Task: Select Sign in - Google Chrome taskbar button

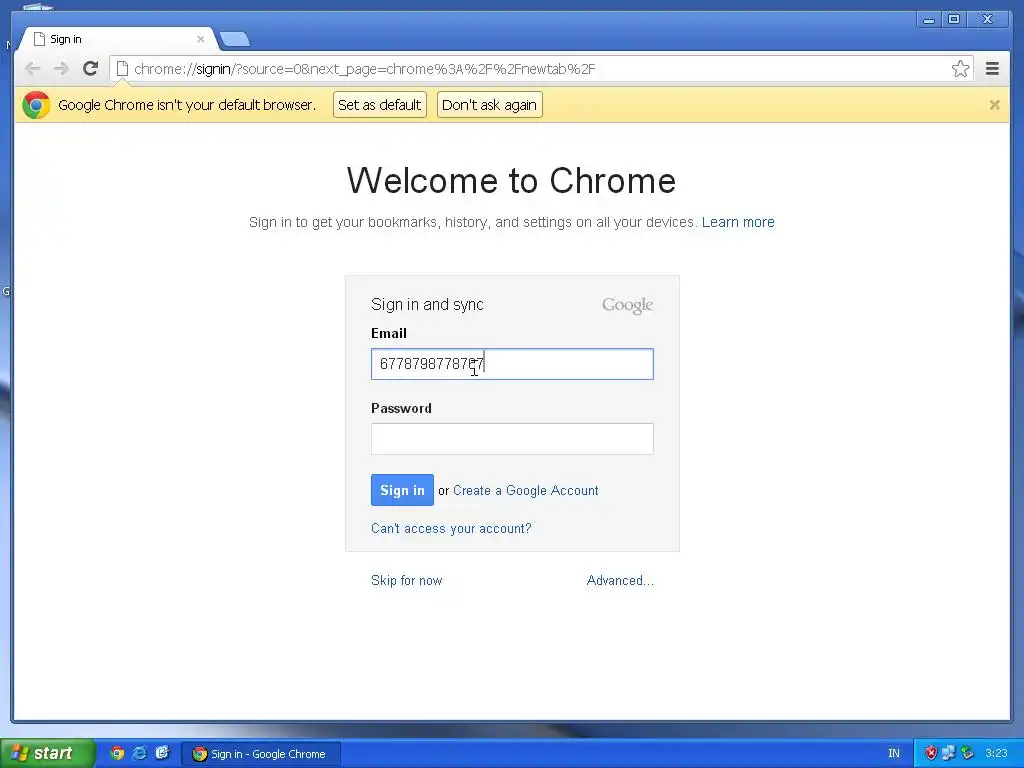Action: [260, 754]
